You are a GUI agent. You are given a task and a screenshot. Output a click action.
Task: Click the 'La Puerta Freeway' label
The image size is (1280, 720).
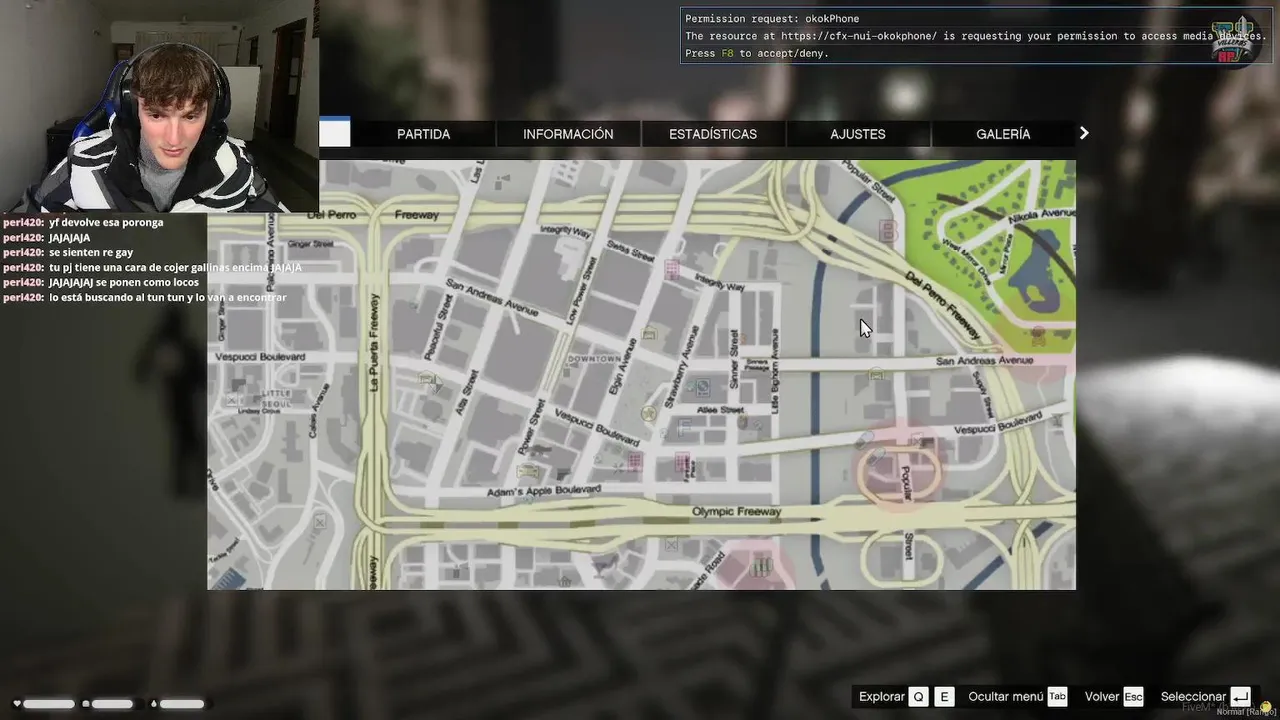(375, 341)
